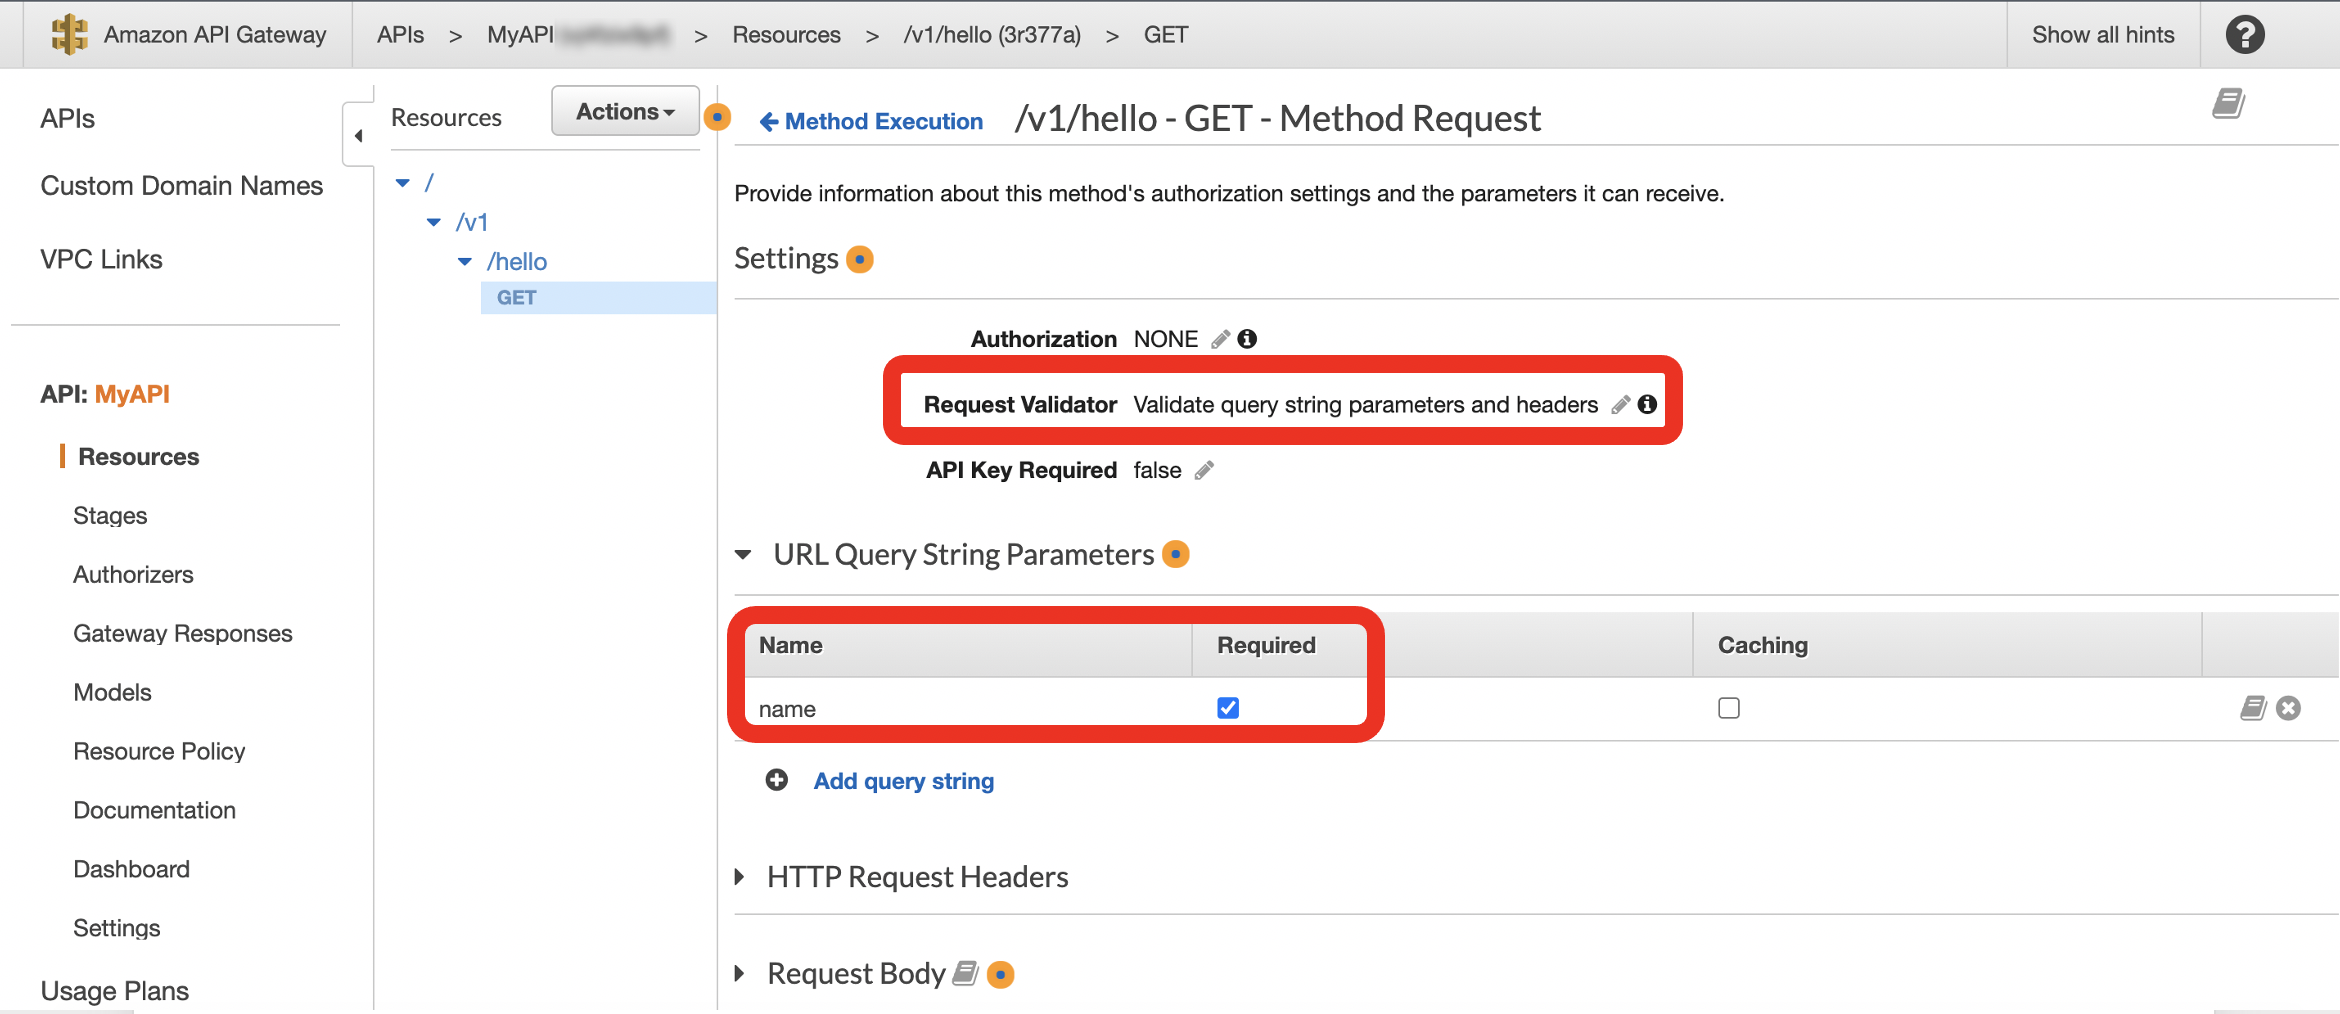Screen dimensions: 2340x1014
Task: Open Stages in the sidebar
Action: point(110,516)
